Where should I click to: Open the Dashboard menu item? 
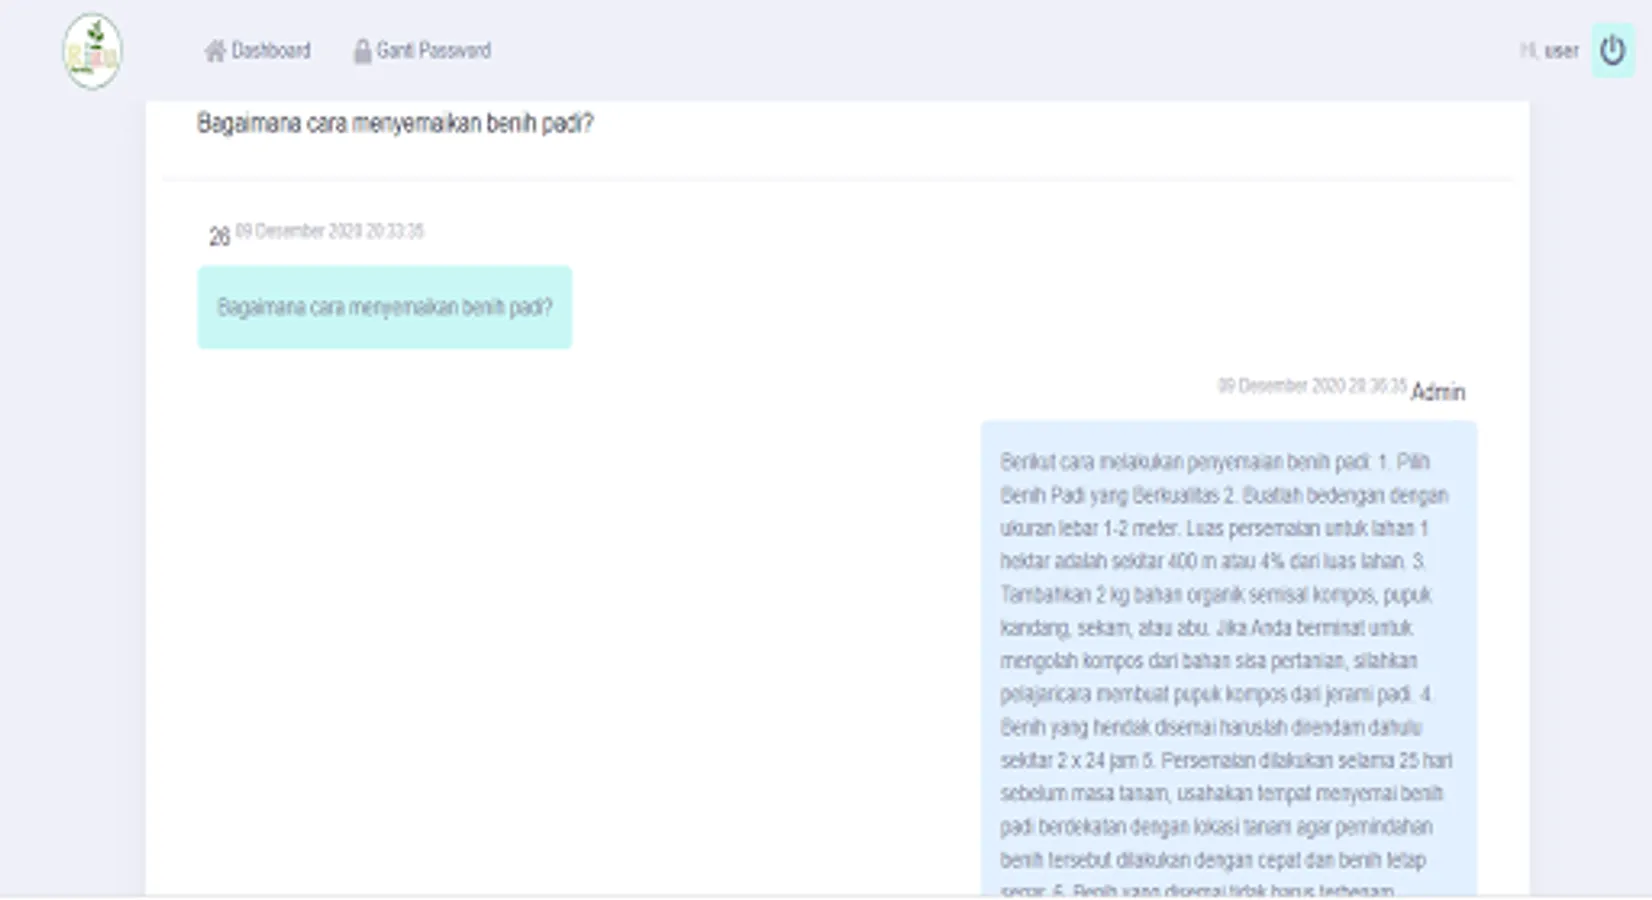(x=258, y=51)
